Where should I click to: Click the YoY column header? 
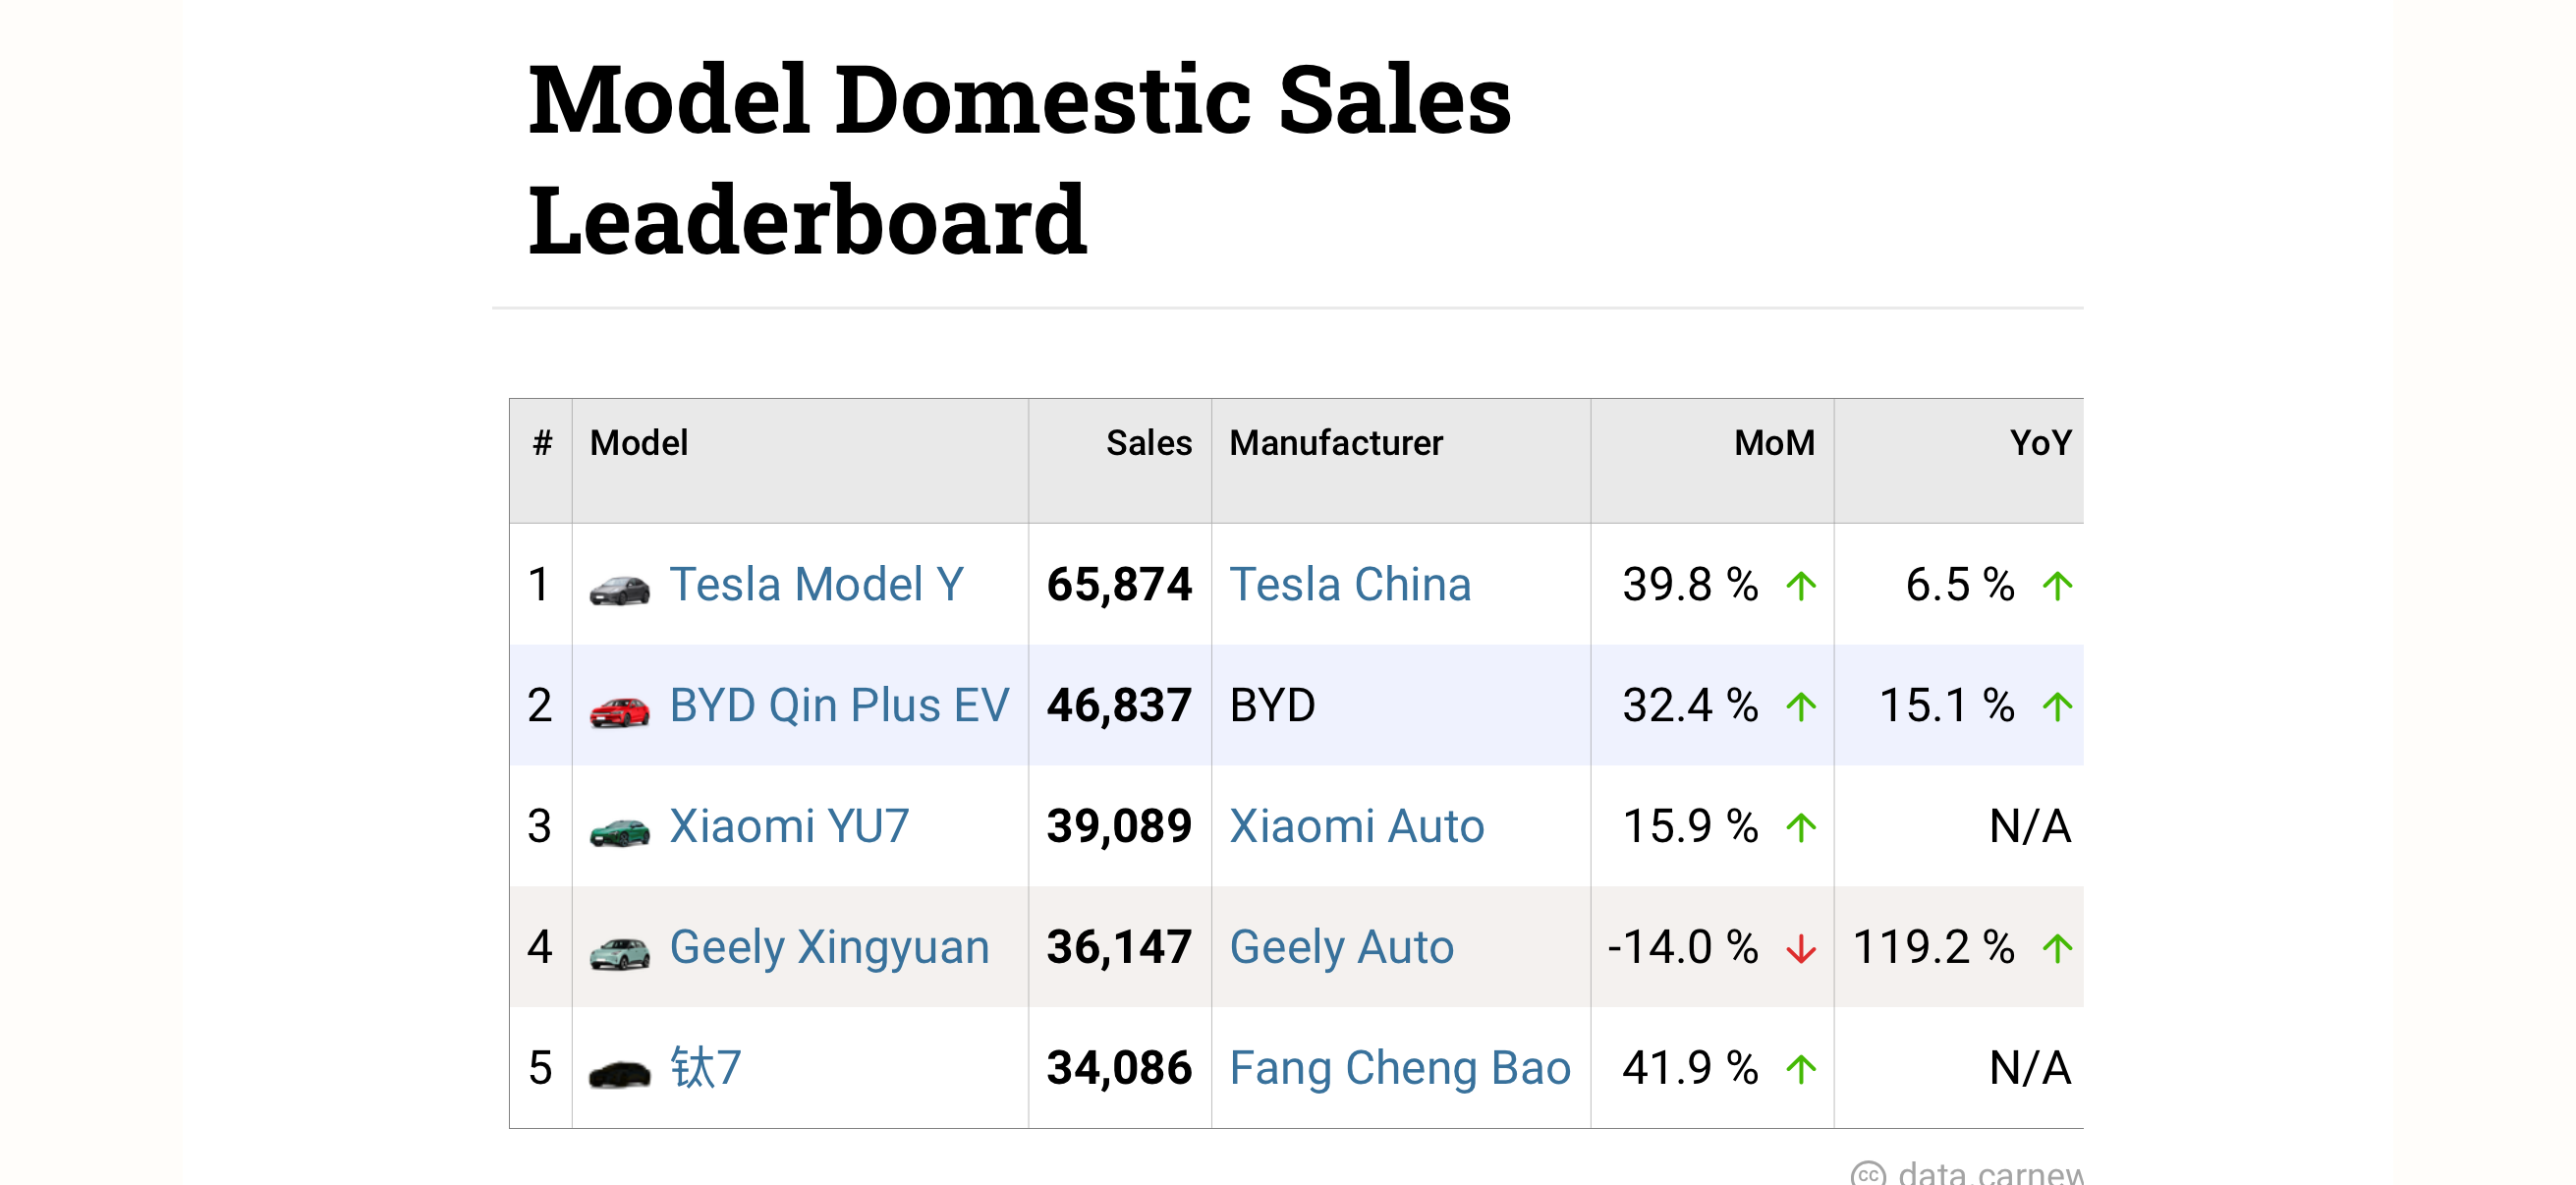[x=2040, y=443]
